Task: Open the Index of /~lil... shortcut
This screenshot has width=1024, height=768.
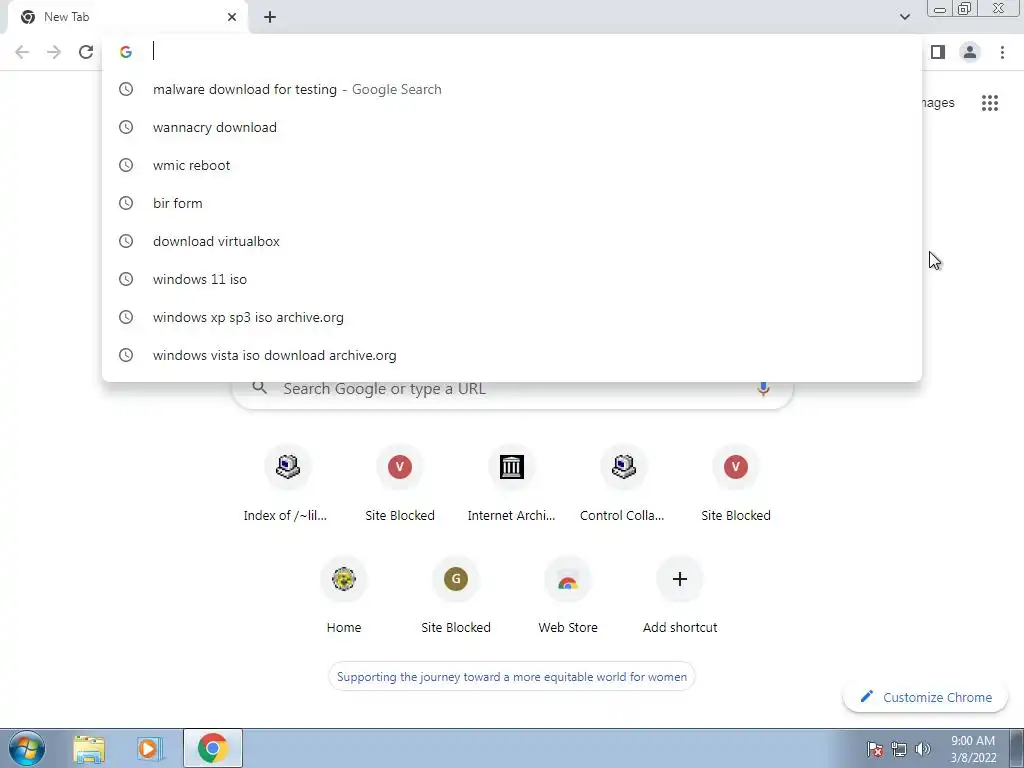Action: click(x=287, y=485)
